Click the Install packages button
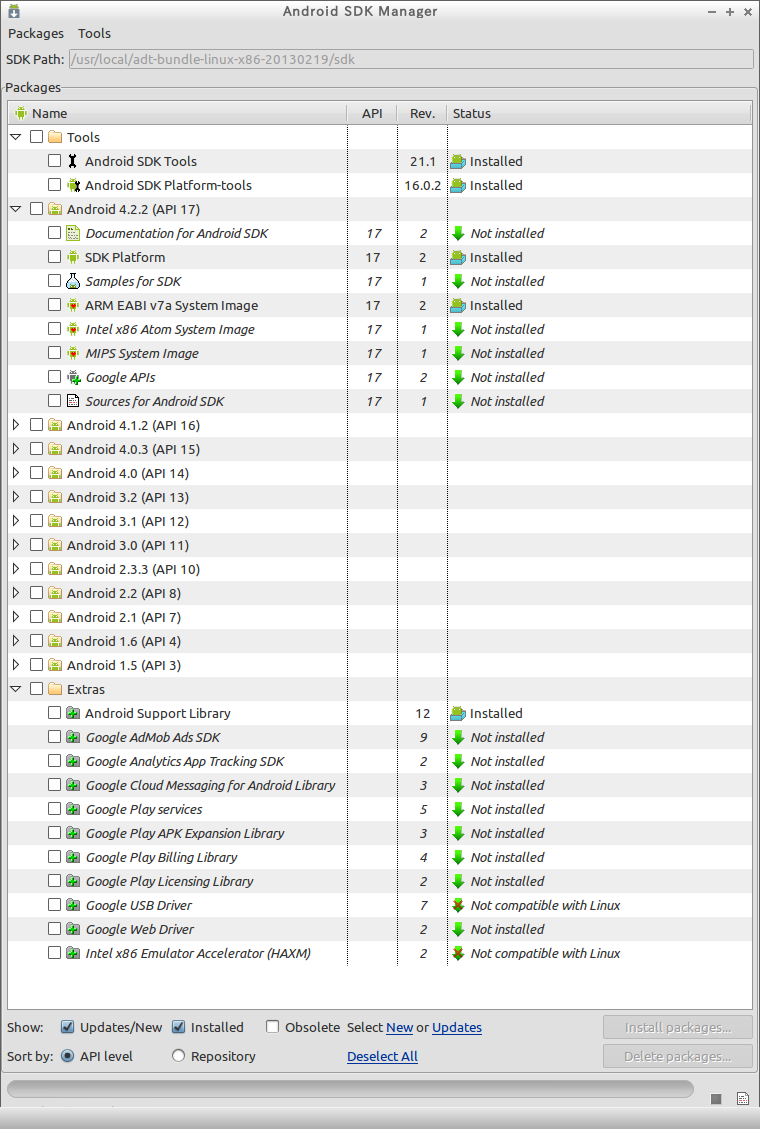The image size is (760, 1129). click(678, 1027)
